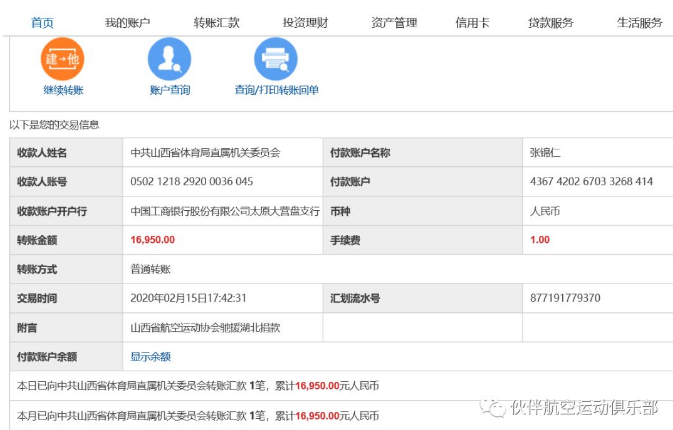673x430 pixels.
Task: Click the printer icon for 查询/打印转账回单
Action: pos(276,59)
